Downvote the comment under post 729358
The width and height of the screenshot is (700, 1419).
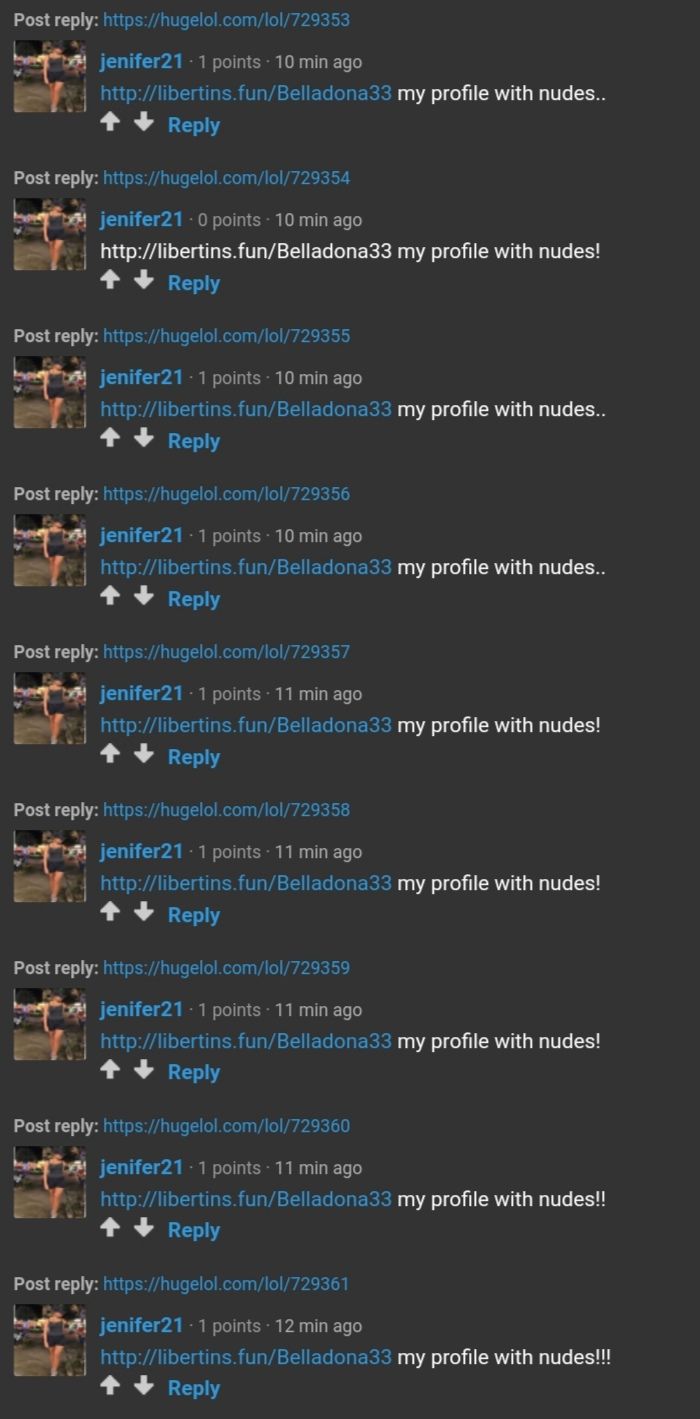click(x=144, y=912)
